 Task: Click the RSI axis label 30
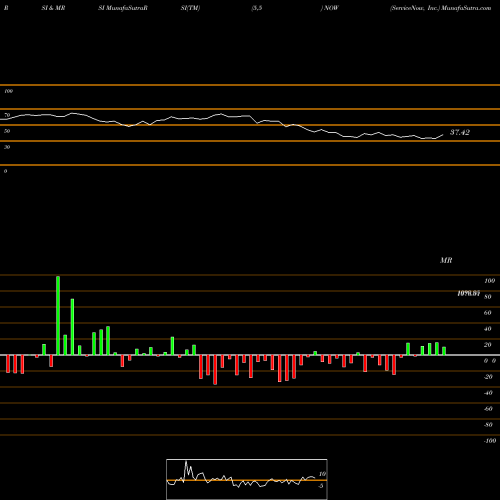coord(7,147)
